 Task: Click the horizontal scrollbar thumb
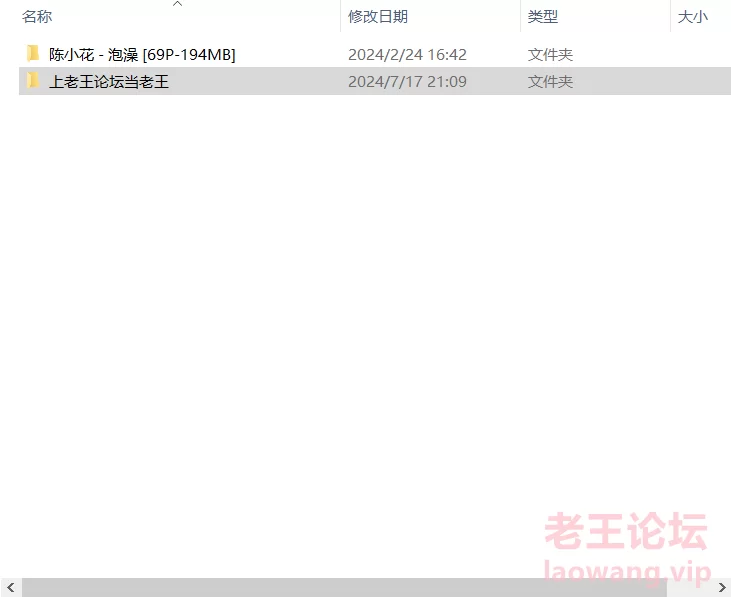(344, 587)
